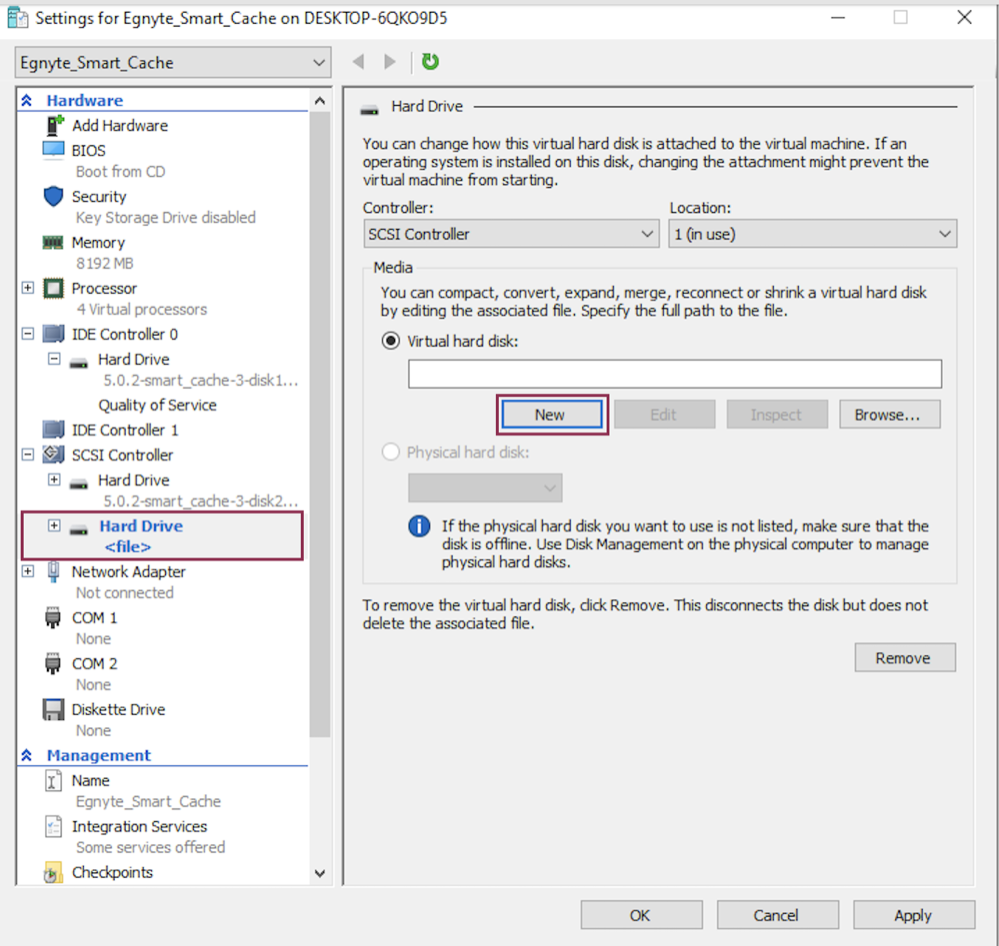The image size is (999, 946).
Task: Select Memory 8192 MB entry
Action: [x=98, y=253]
